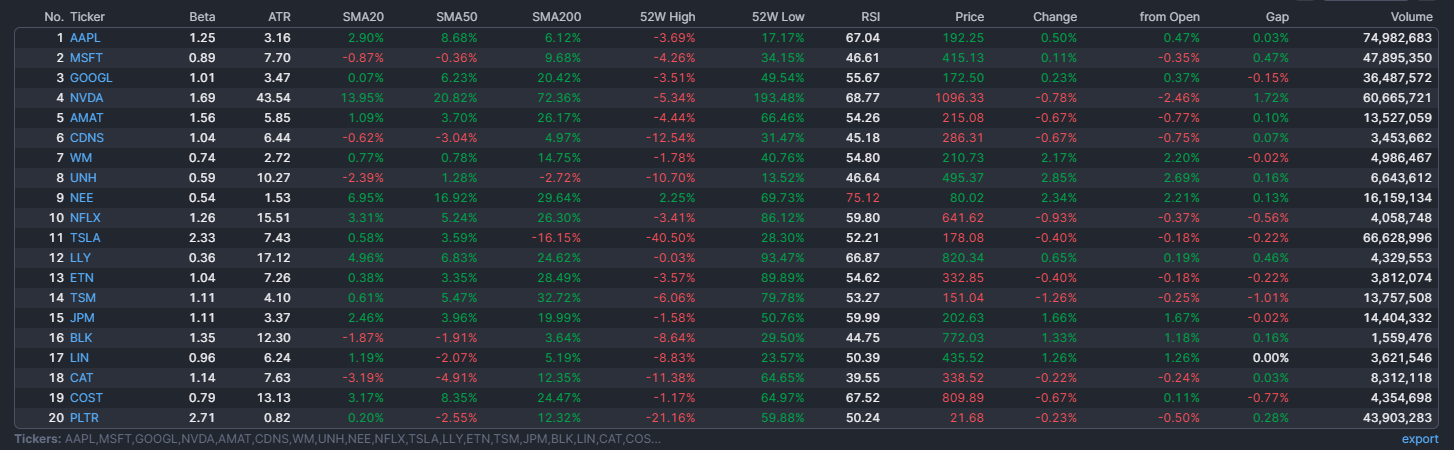Open the NEE ticker link
The width and height of the screenshot is (1454, 450).
(82, 197)
